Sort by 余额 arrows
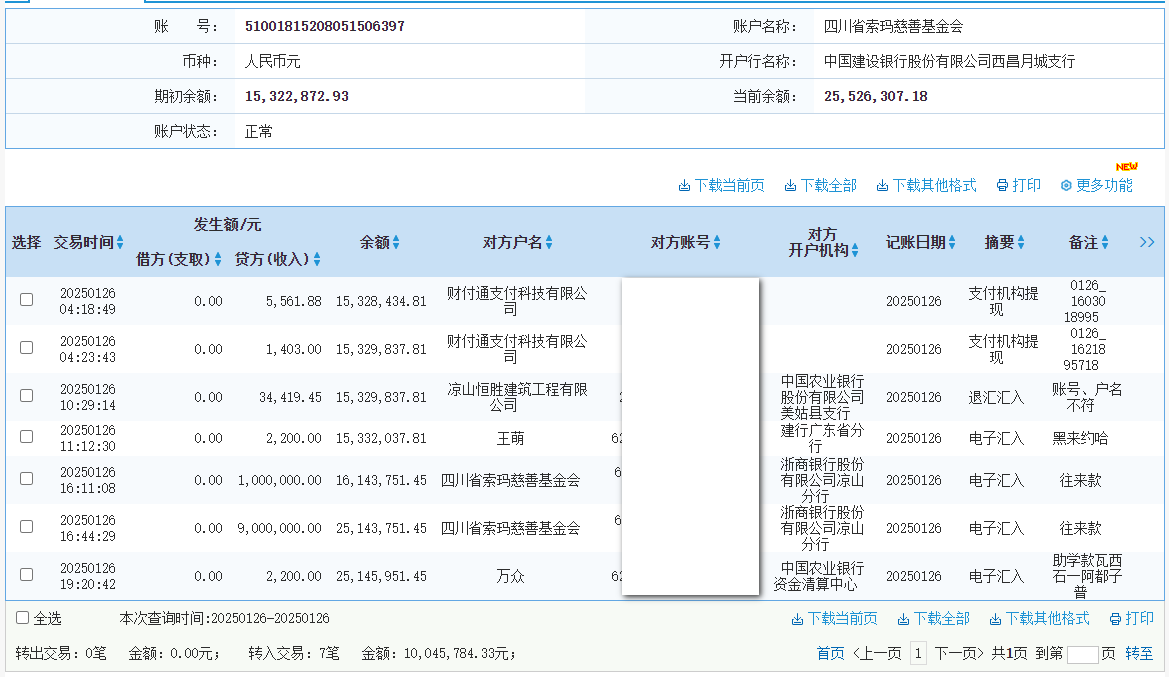 click(x=396, y=242)
